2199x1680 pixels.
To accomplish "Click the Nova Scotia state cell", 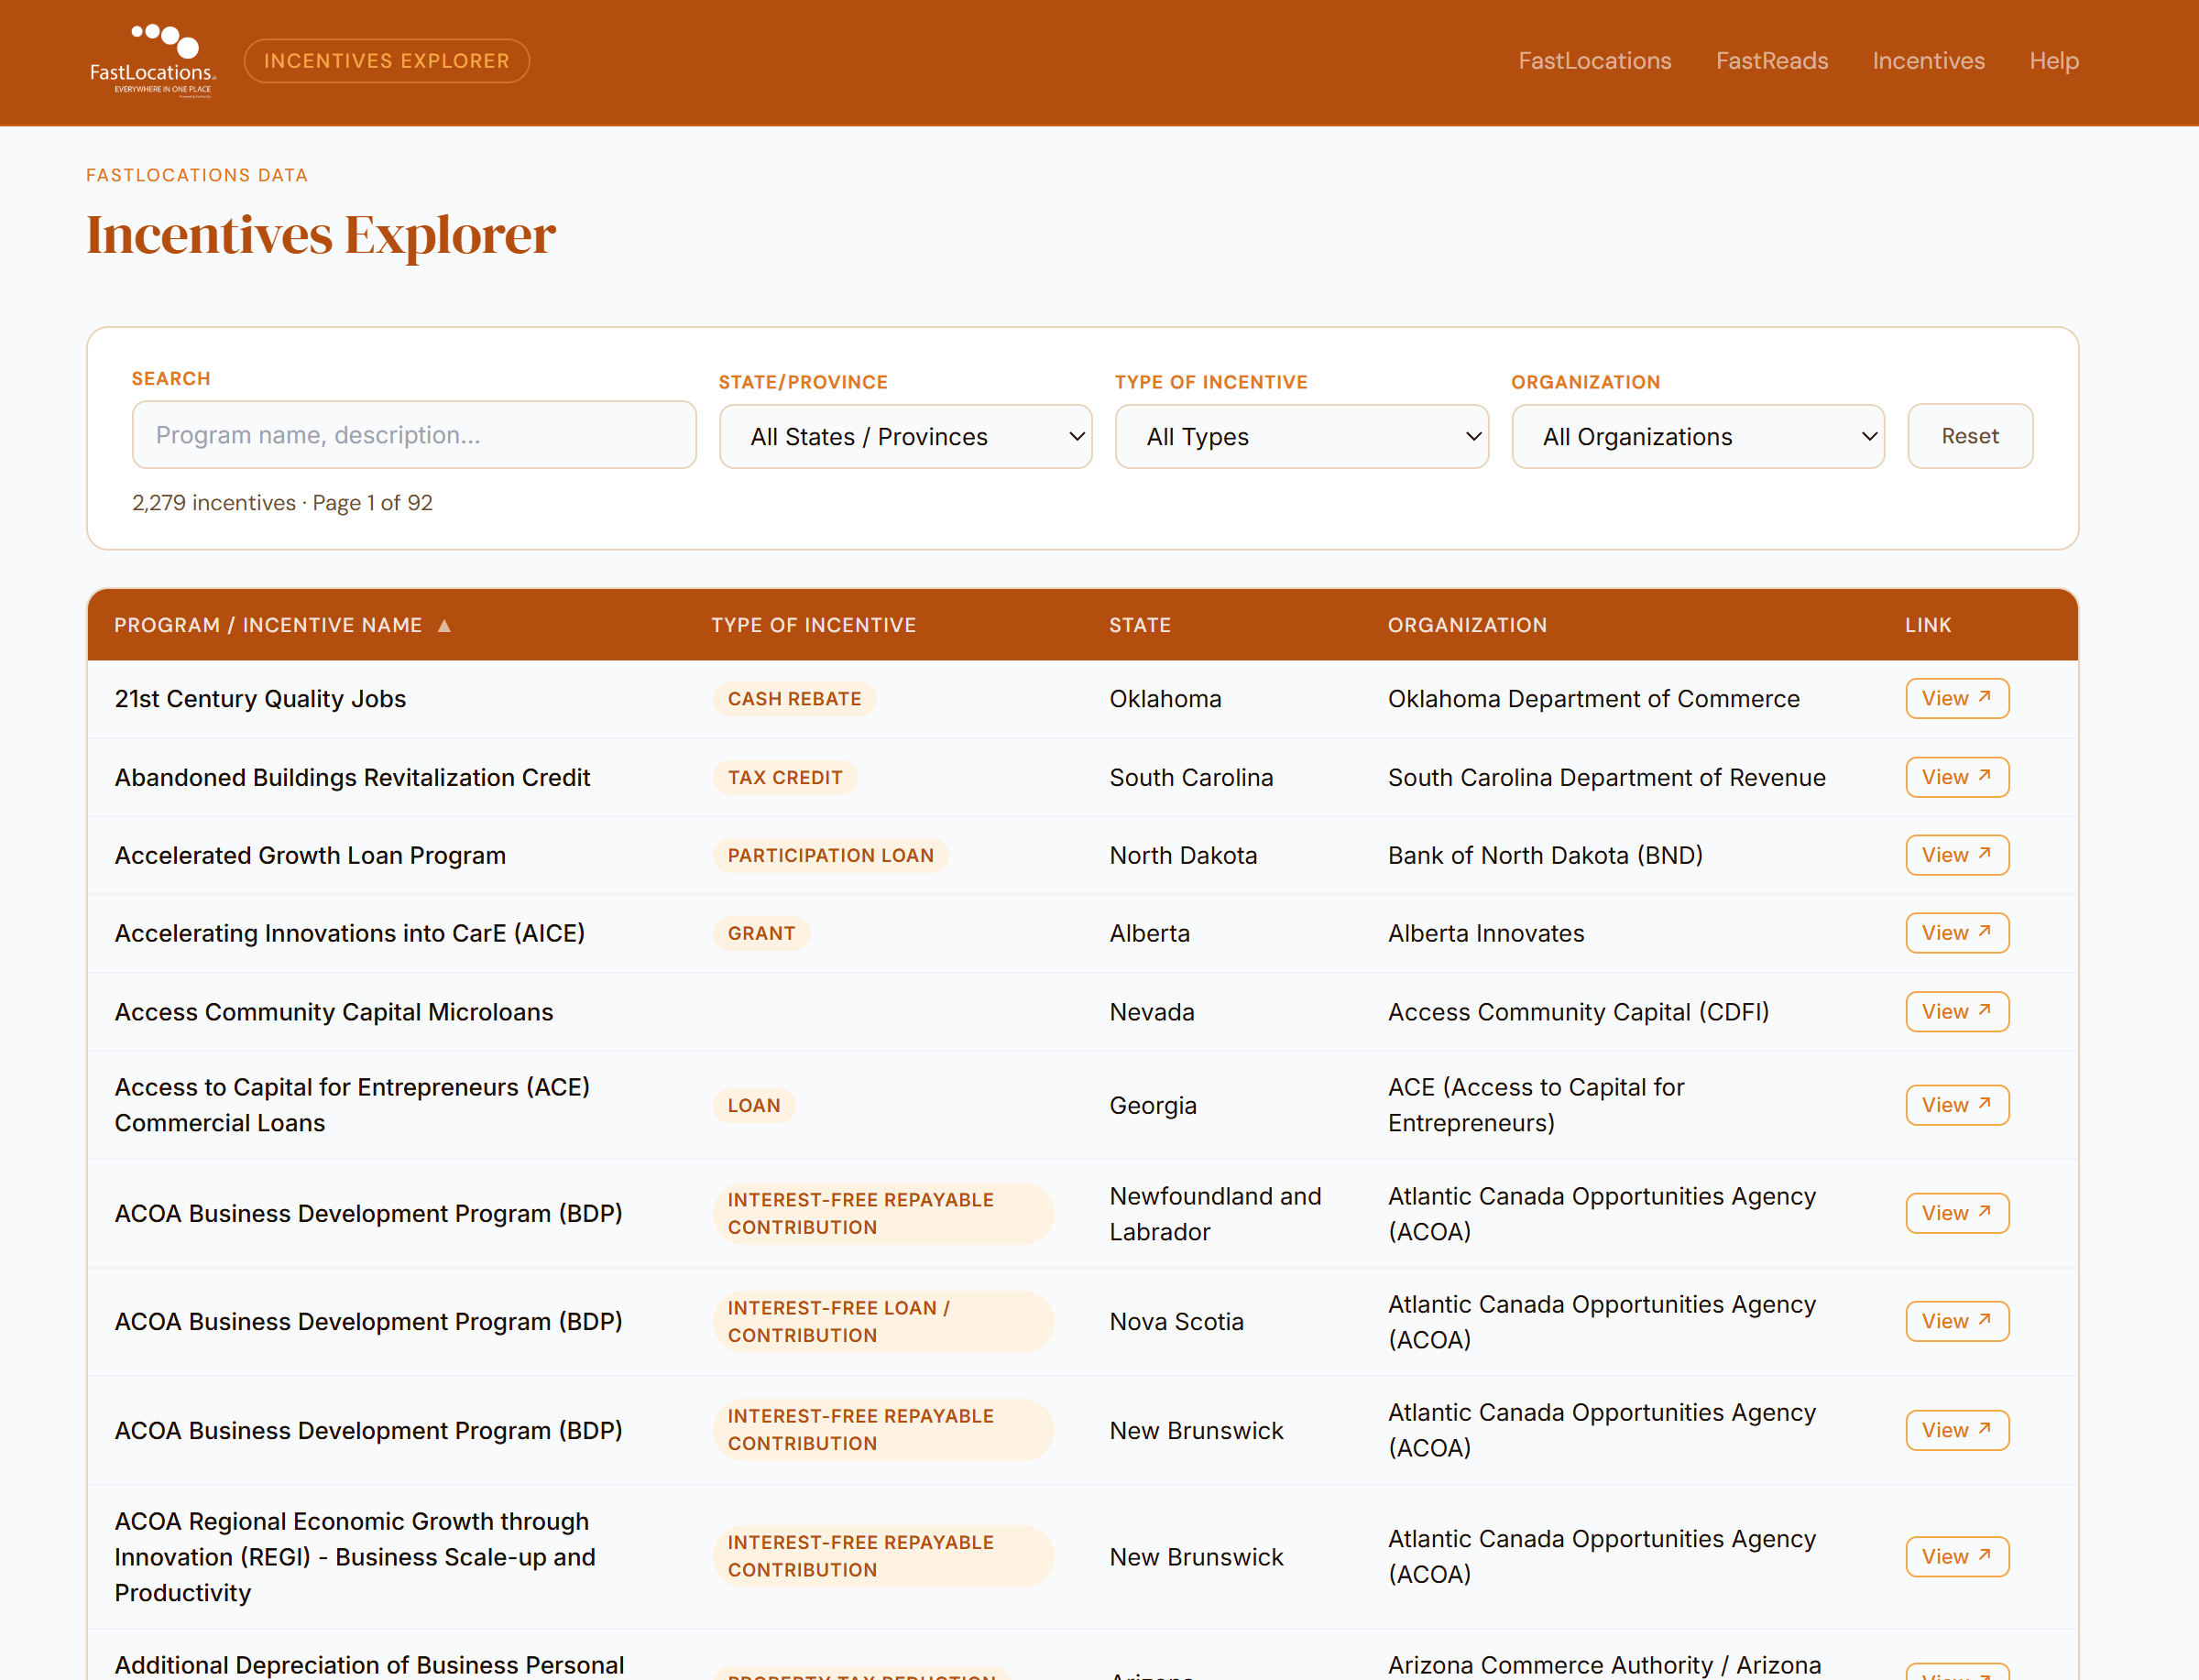I will [1176, 1321].
